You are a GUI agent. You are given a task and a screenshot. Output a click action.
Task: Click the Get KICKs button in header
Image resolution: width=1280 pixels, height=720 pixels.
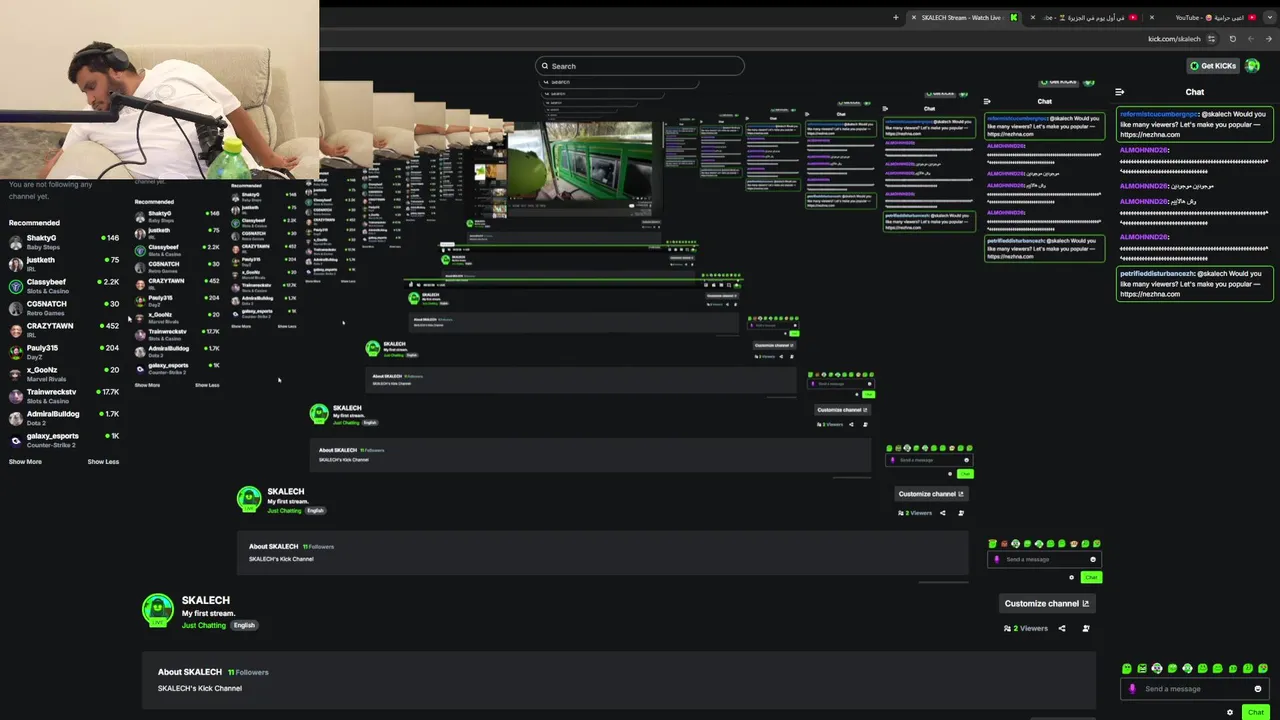tap(1213, 66)
